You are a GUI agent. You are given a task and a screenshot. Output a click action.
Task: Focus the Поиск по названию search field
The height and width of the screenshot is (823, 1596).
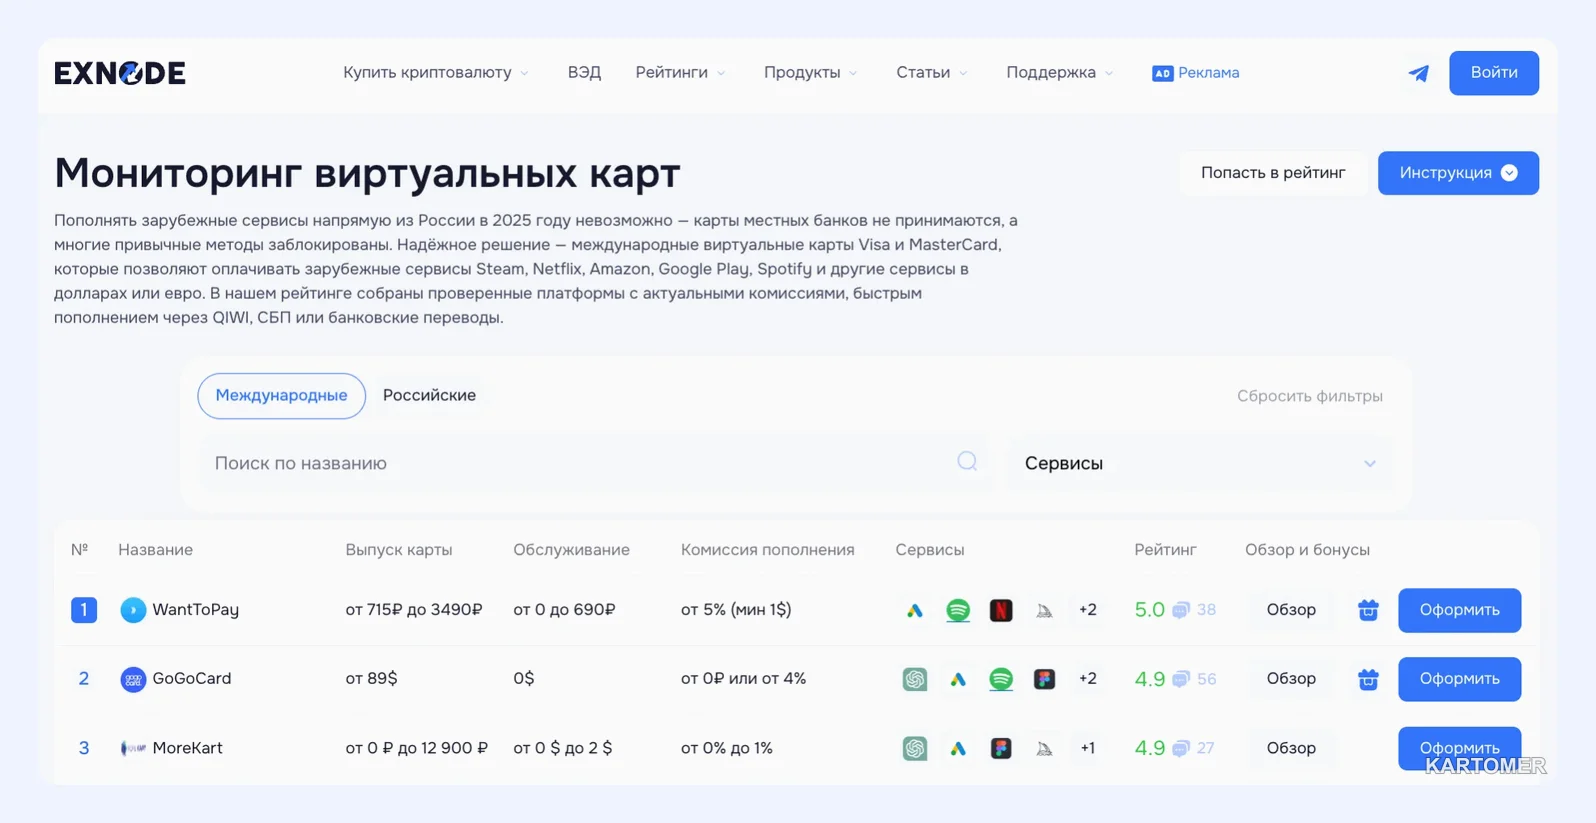pyautogui.click(x=596, y=463)
